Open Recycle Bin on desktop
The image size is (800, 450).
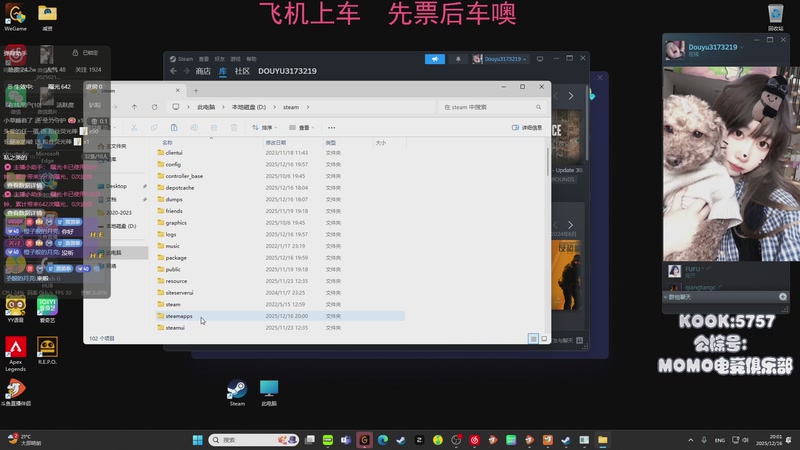[x=776, y=17]
